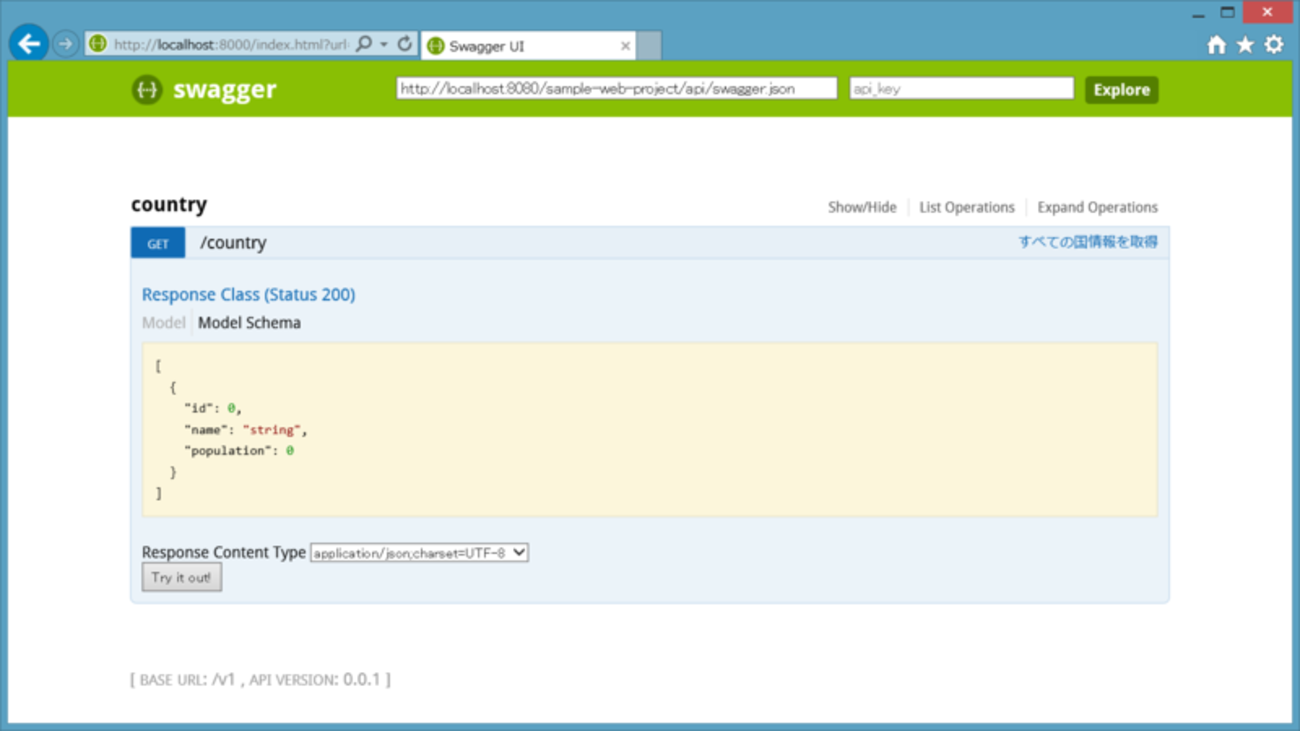
Task: Reload the page with the refresh icon
Action: 404,44
